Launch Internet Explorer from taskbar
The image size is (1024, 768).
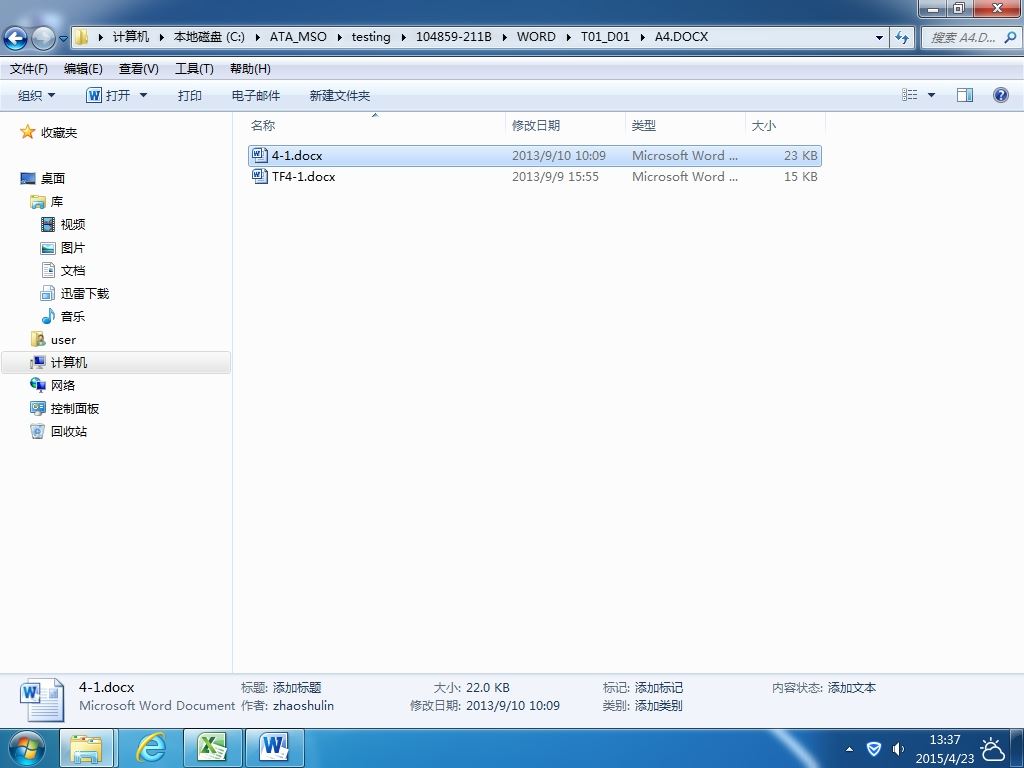coord(150,748)
